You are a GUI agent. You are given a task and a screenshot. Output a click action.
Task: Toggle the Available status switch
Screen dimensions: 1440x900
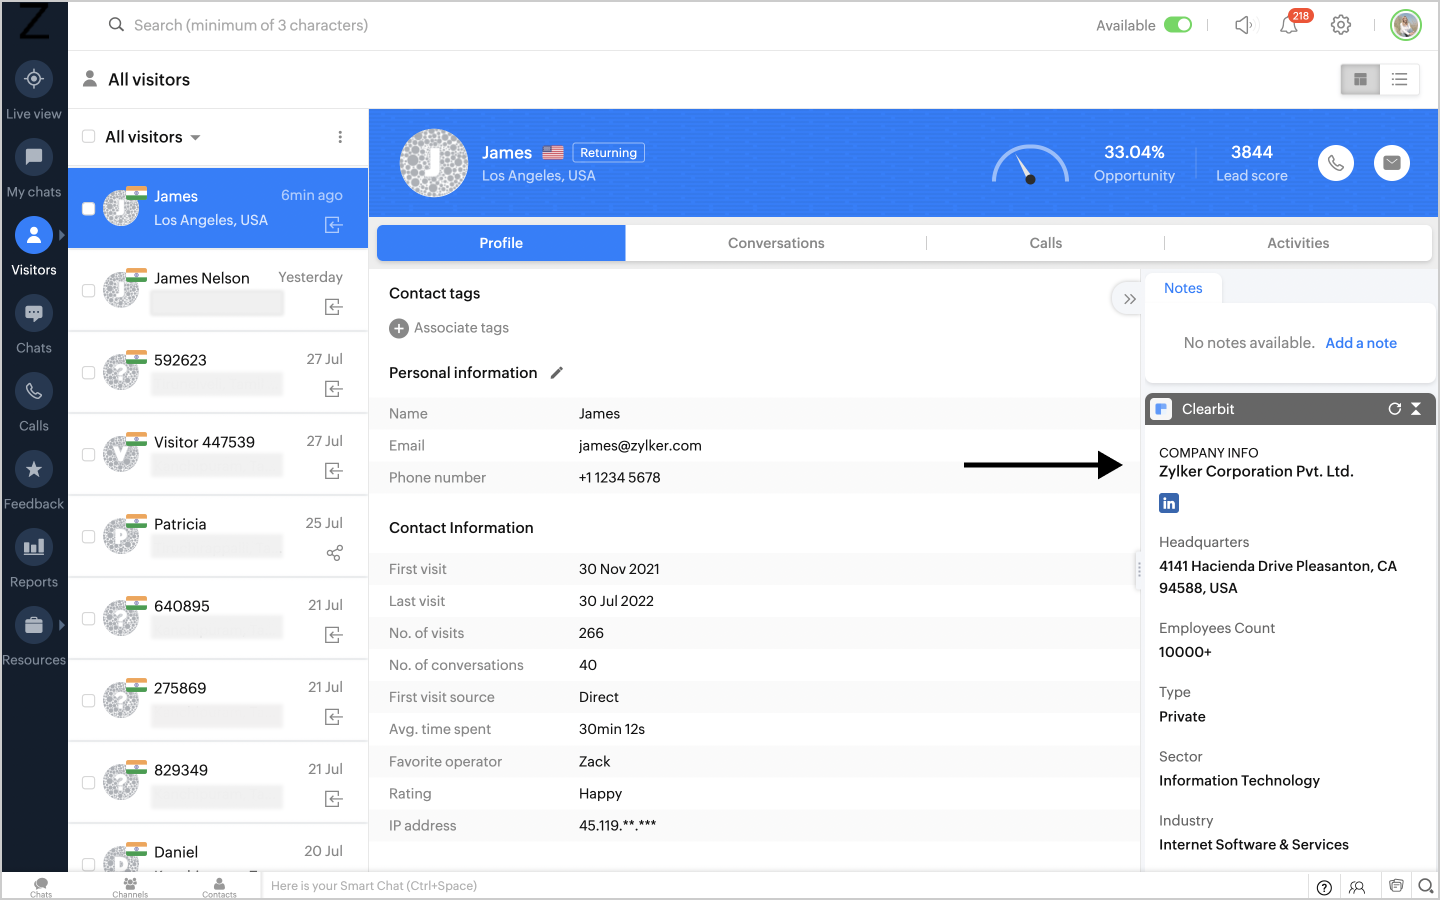click(1178, 25)
